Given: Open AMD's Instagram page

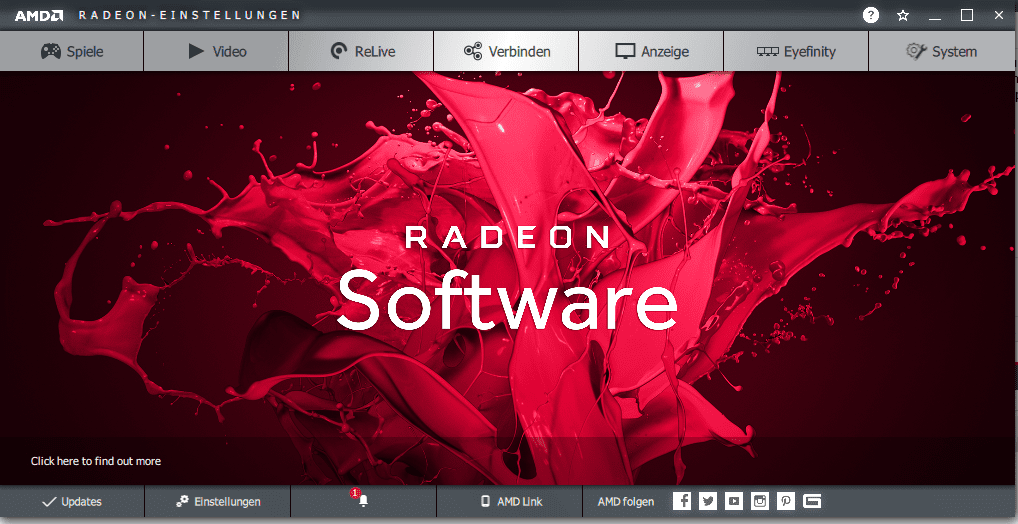Looking at the screenshot, I should point(760,501).
